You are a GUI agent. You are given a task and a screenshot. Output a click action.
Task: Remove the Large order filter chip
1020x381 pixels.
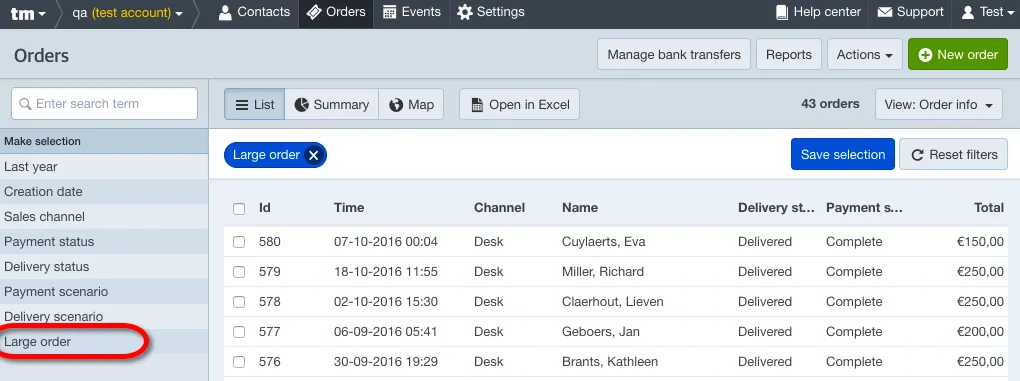tap(314, 155)
